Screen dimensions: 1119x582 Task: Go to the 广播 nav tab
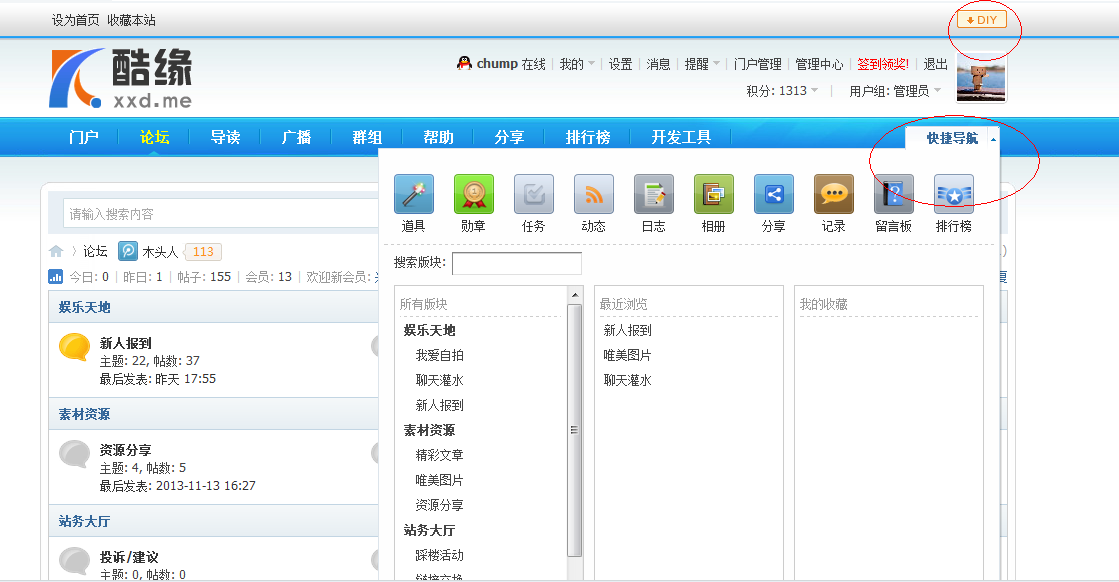[x=296, y=137]
